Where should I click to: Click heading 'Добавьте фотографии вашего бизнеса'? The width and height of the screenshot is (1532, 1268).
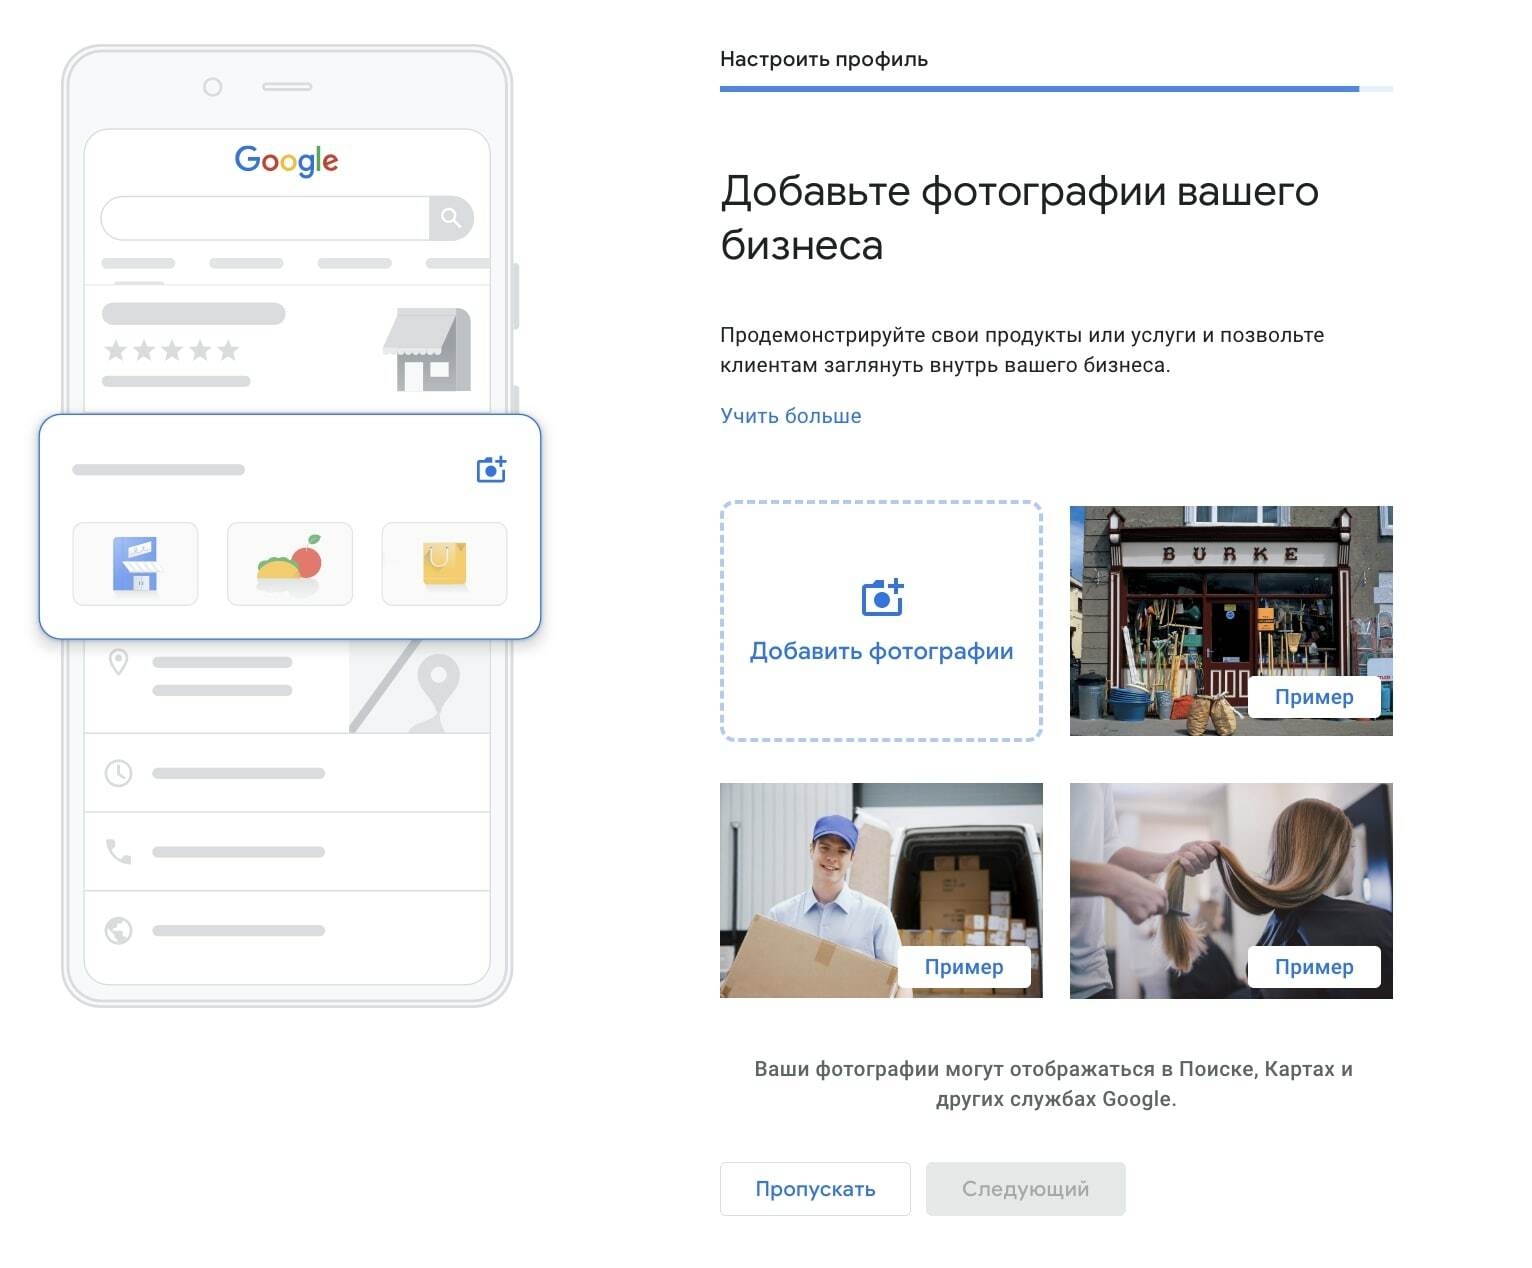click(1020, 217)
